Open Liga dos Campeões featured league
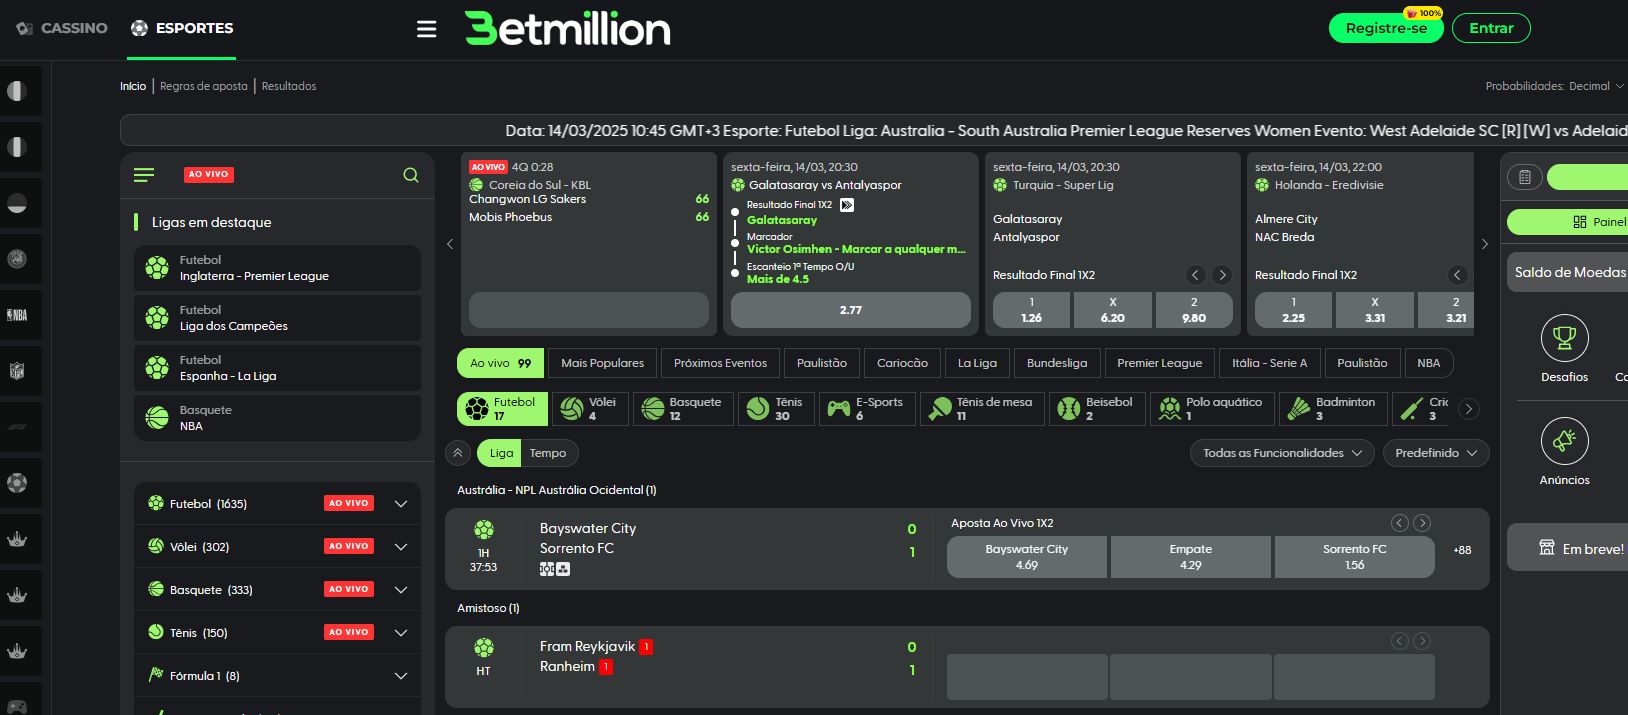This screenshot has height=715, width=1628. tap(277, 318)
